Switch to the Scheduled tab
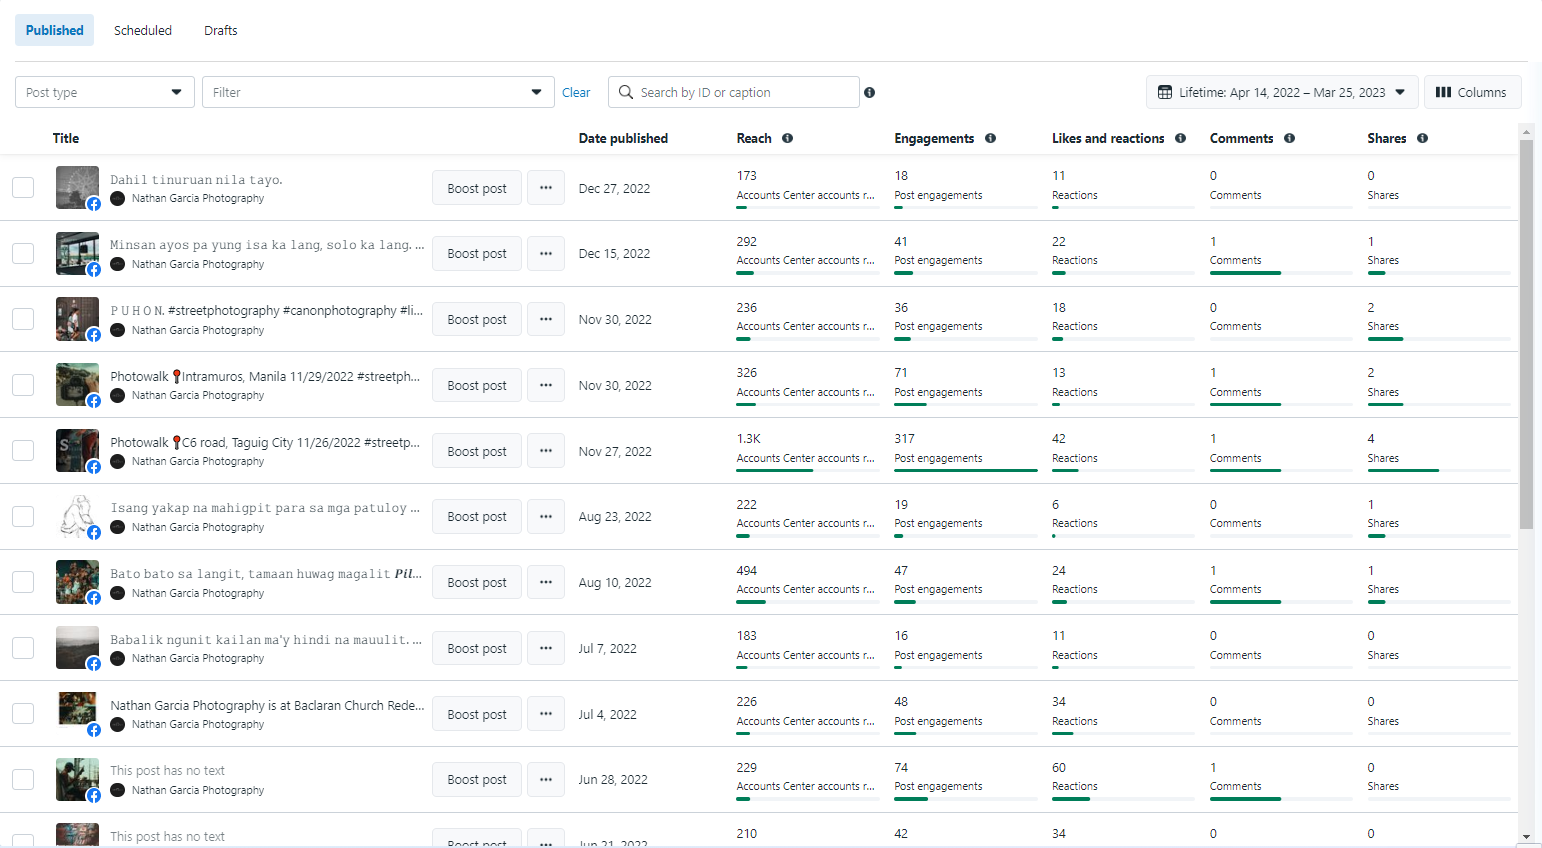Screen dimensions: 1542x848 tap(143, 30)
